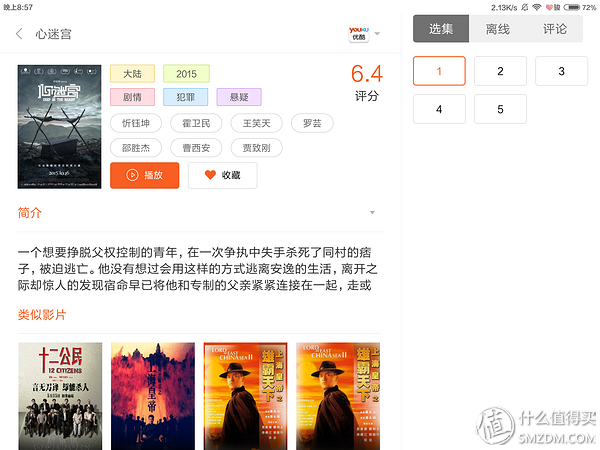Tap the battery icon in status bar
Image resolution: width=600 pixels, height=450 pixels.
(x=573, y=7)
